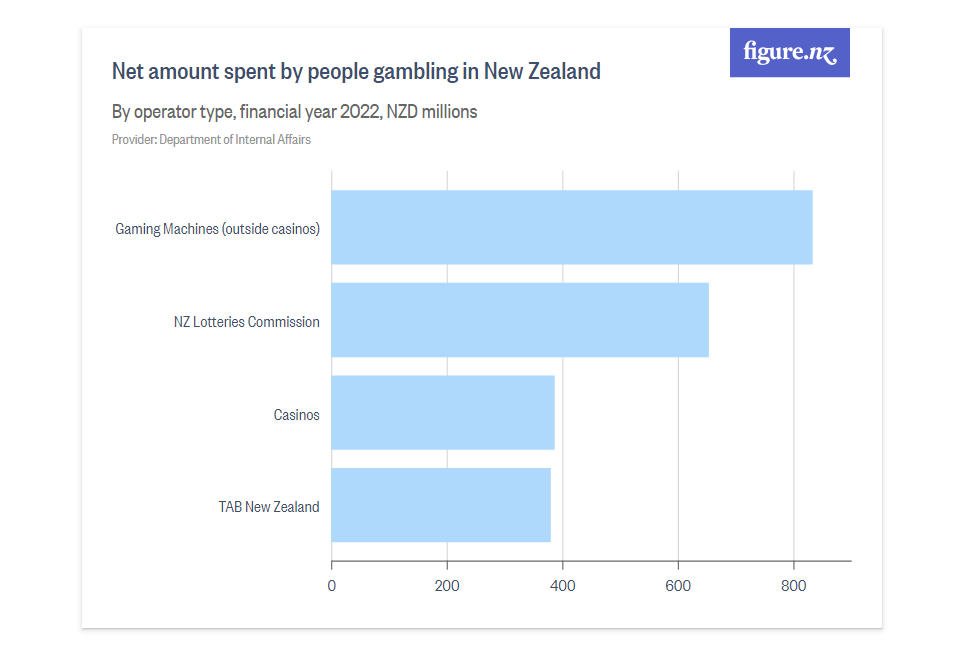Click the "TAB New Zealand" category label
The image size is (972, 655).
(269, 507)
